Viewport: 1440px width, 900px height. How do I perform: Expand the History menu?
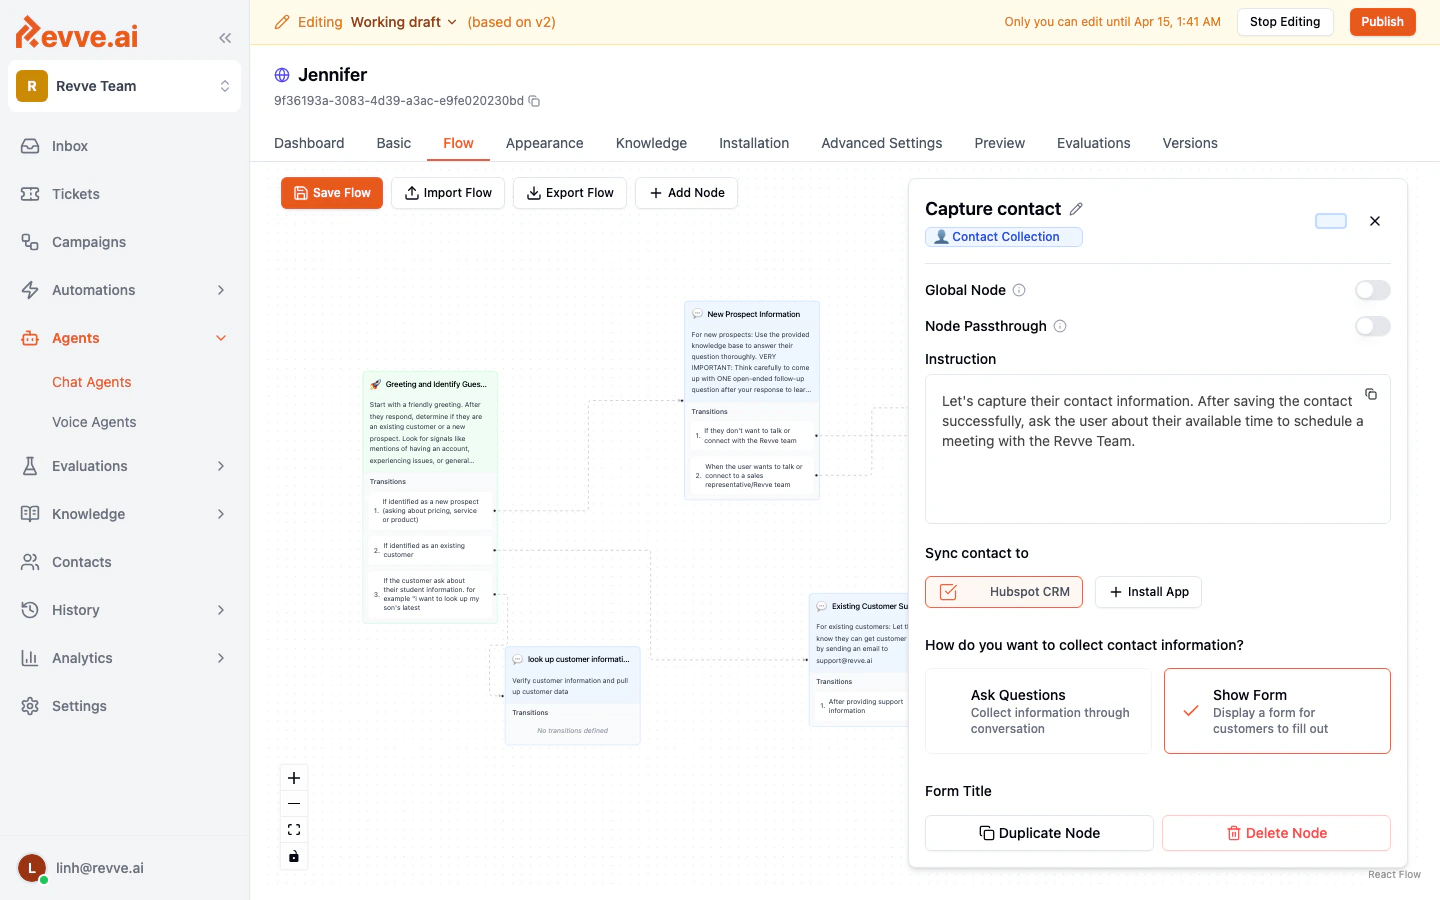pyautogui.click(x=124, y=610)
